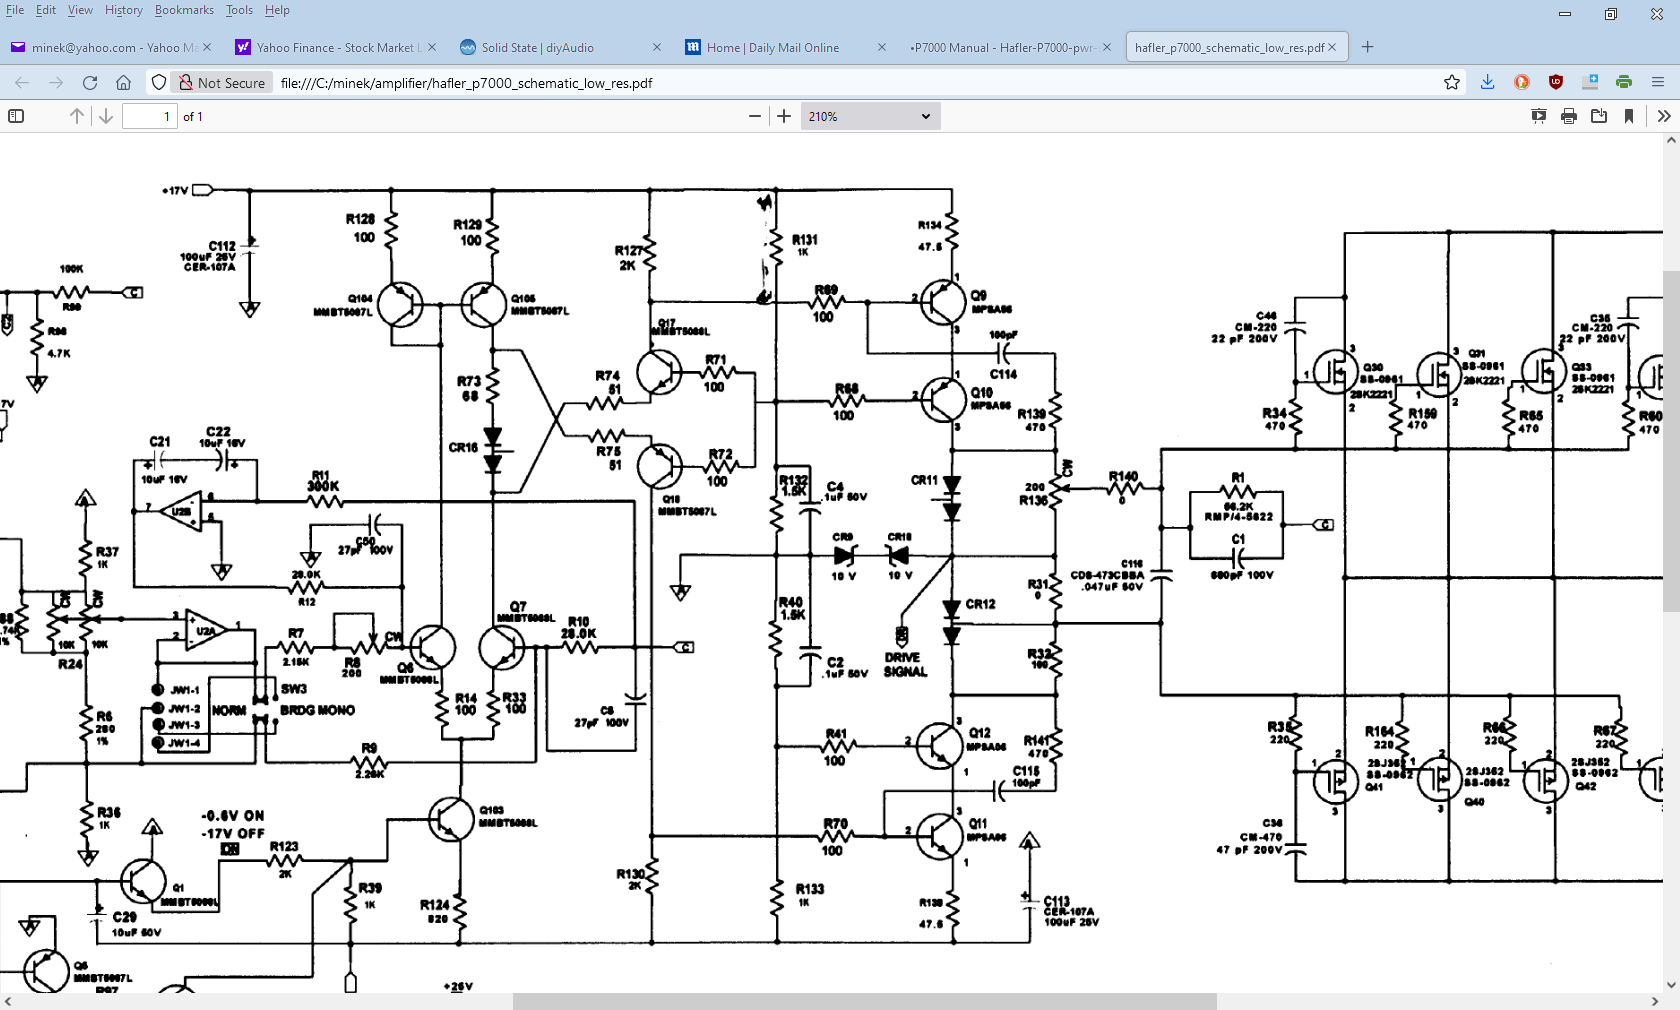Go to previous PDF page arrow

coord(77,116)
